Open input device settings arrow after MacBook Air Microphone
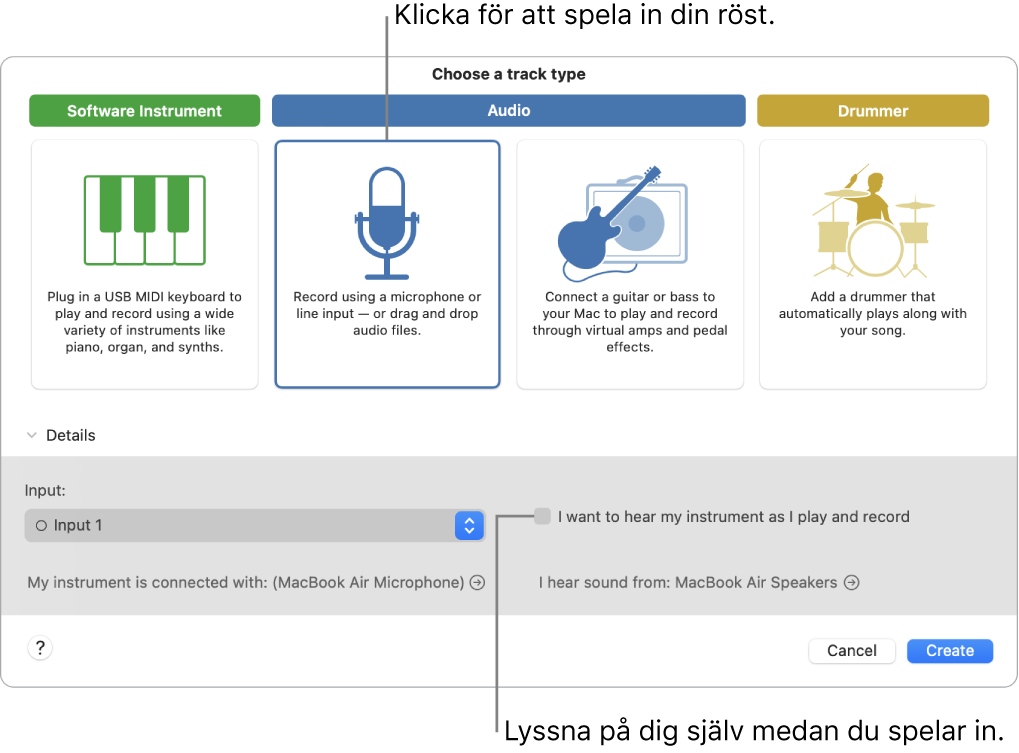The height and width of the screenshot is (753, 1019). [477, 582]
